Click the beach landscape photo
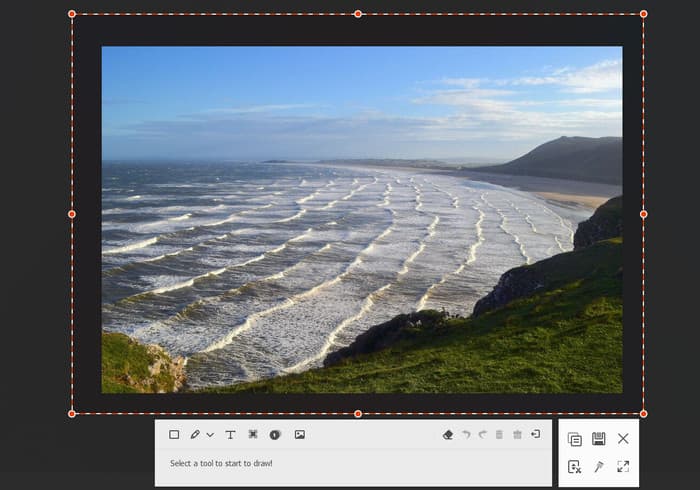 [x=362, y=220]
